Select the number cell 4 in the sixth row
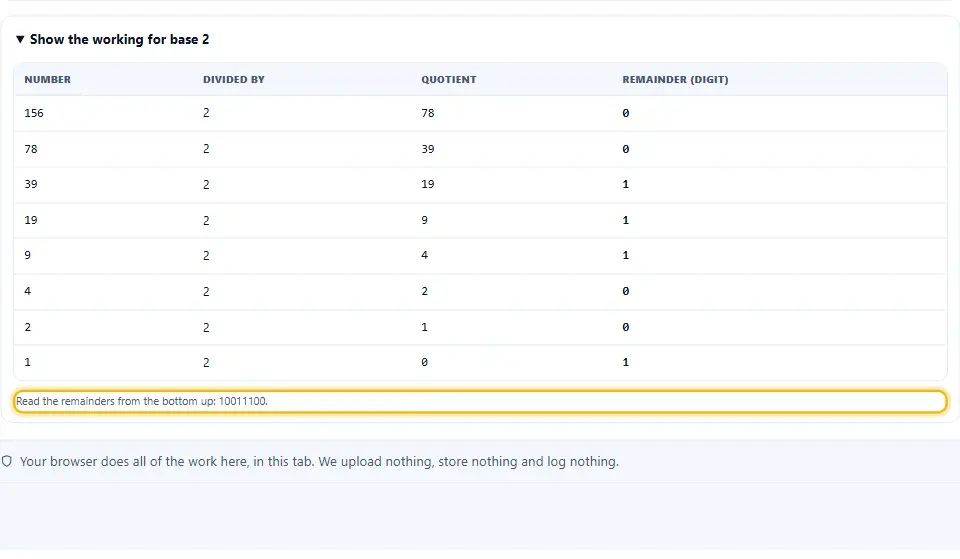This screenshot has height=559, width=960. pos(28,291)
